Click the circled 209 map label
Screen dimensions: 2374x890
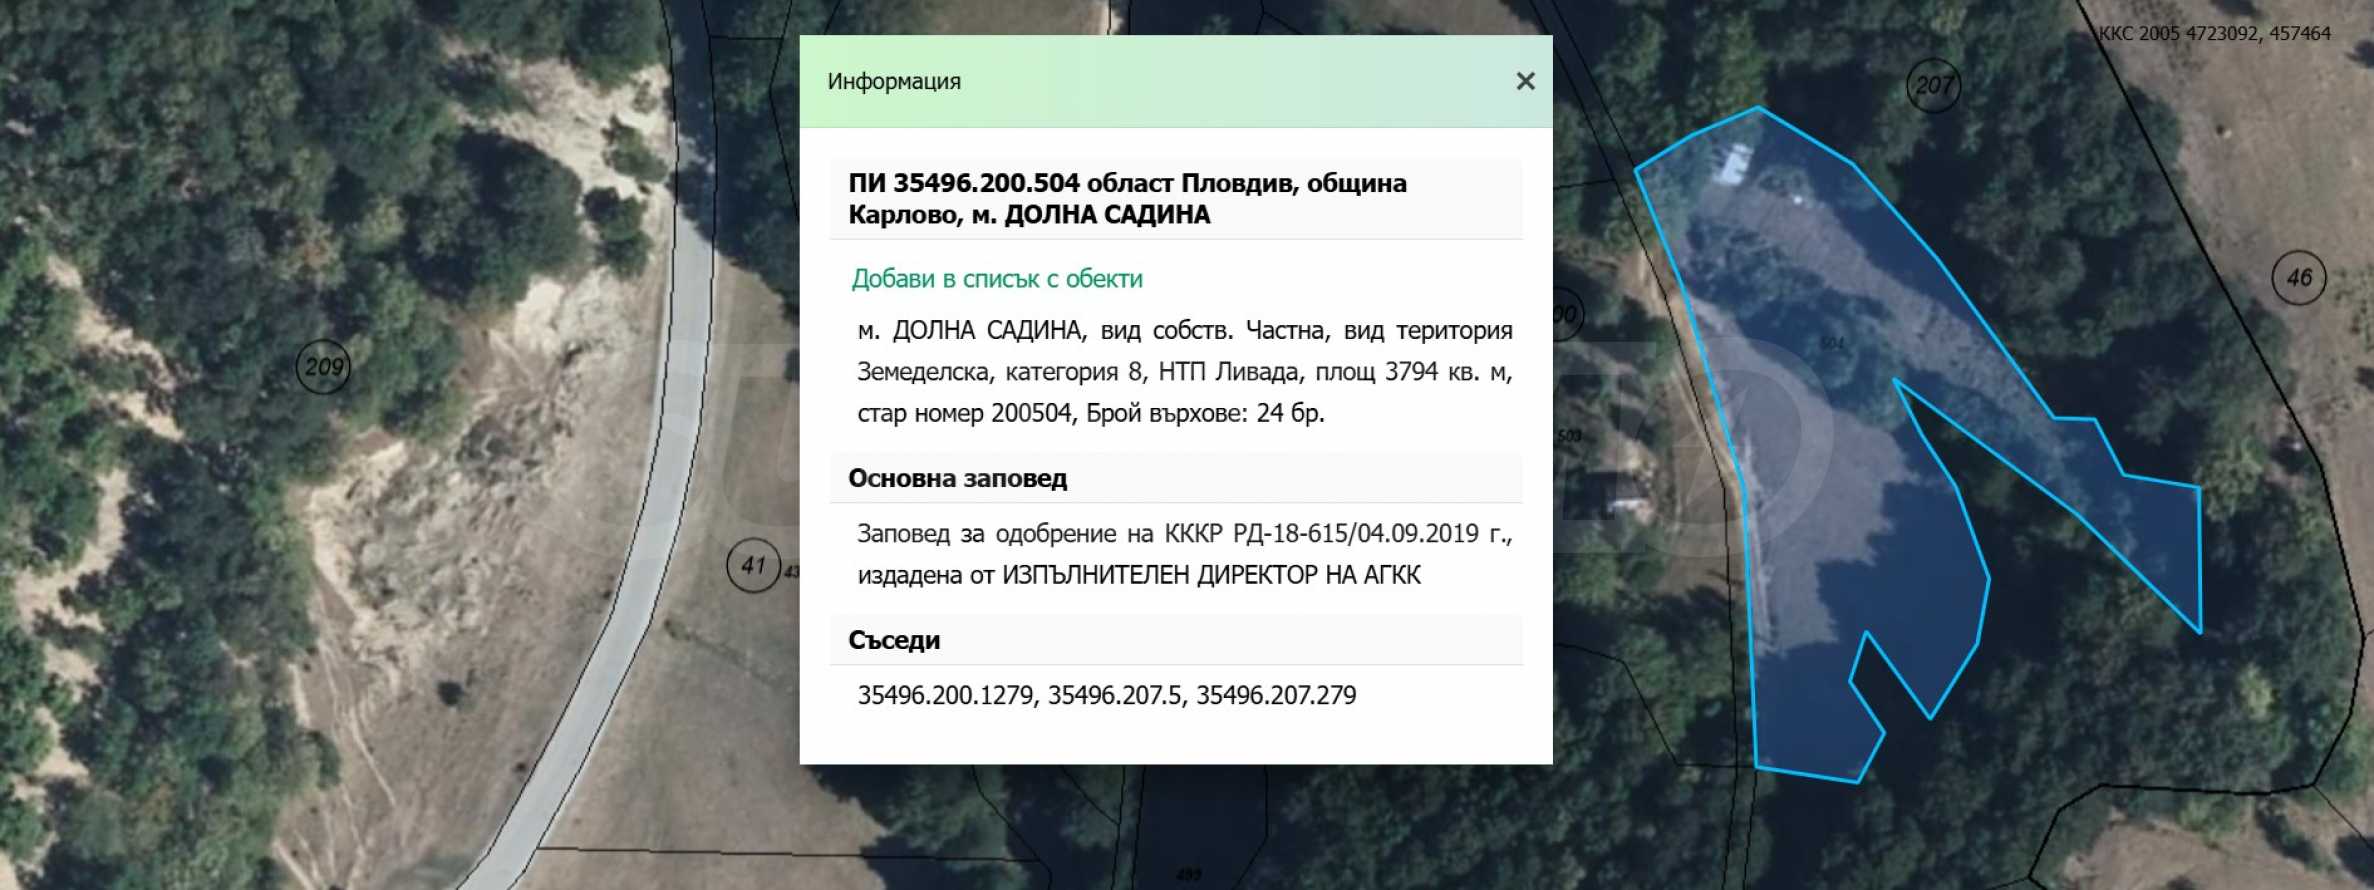(x=323, y=367)
